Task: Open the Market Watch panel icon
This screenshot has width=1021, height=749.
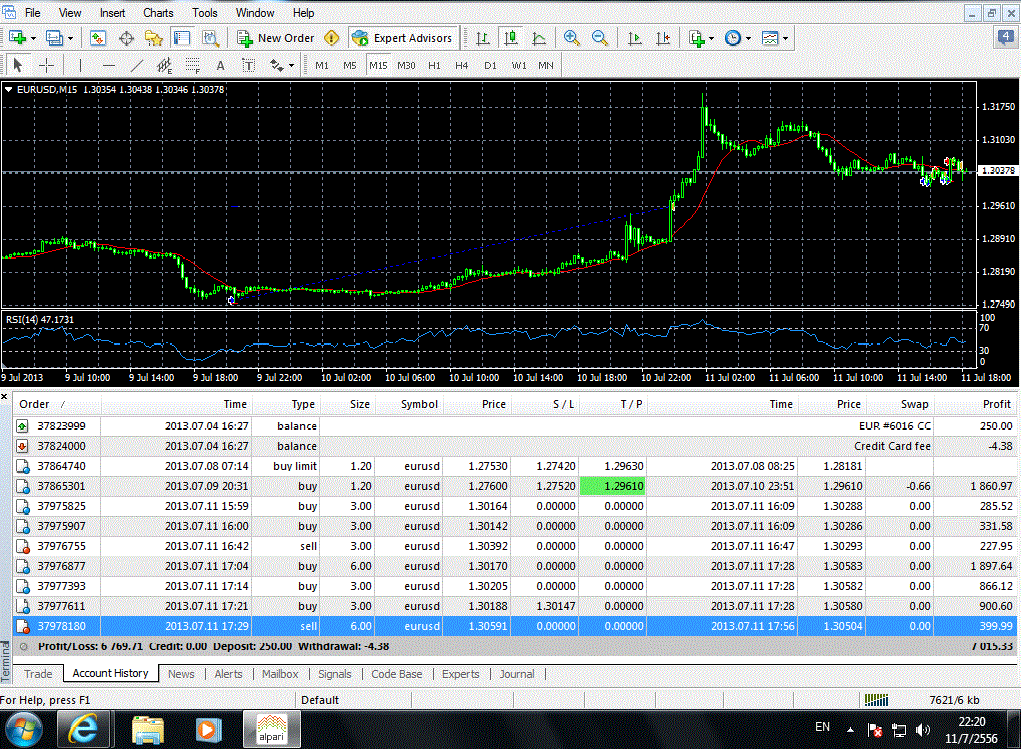Action: coord(98,38)
